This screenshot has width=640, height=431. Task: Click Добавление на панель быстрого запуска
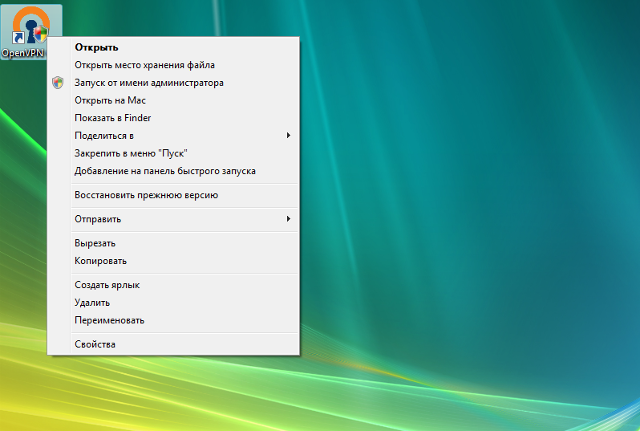164,171
